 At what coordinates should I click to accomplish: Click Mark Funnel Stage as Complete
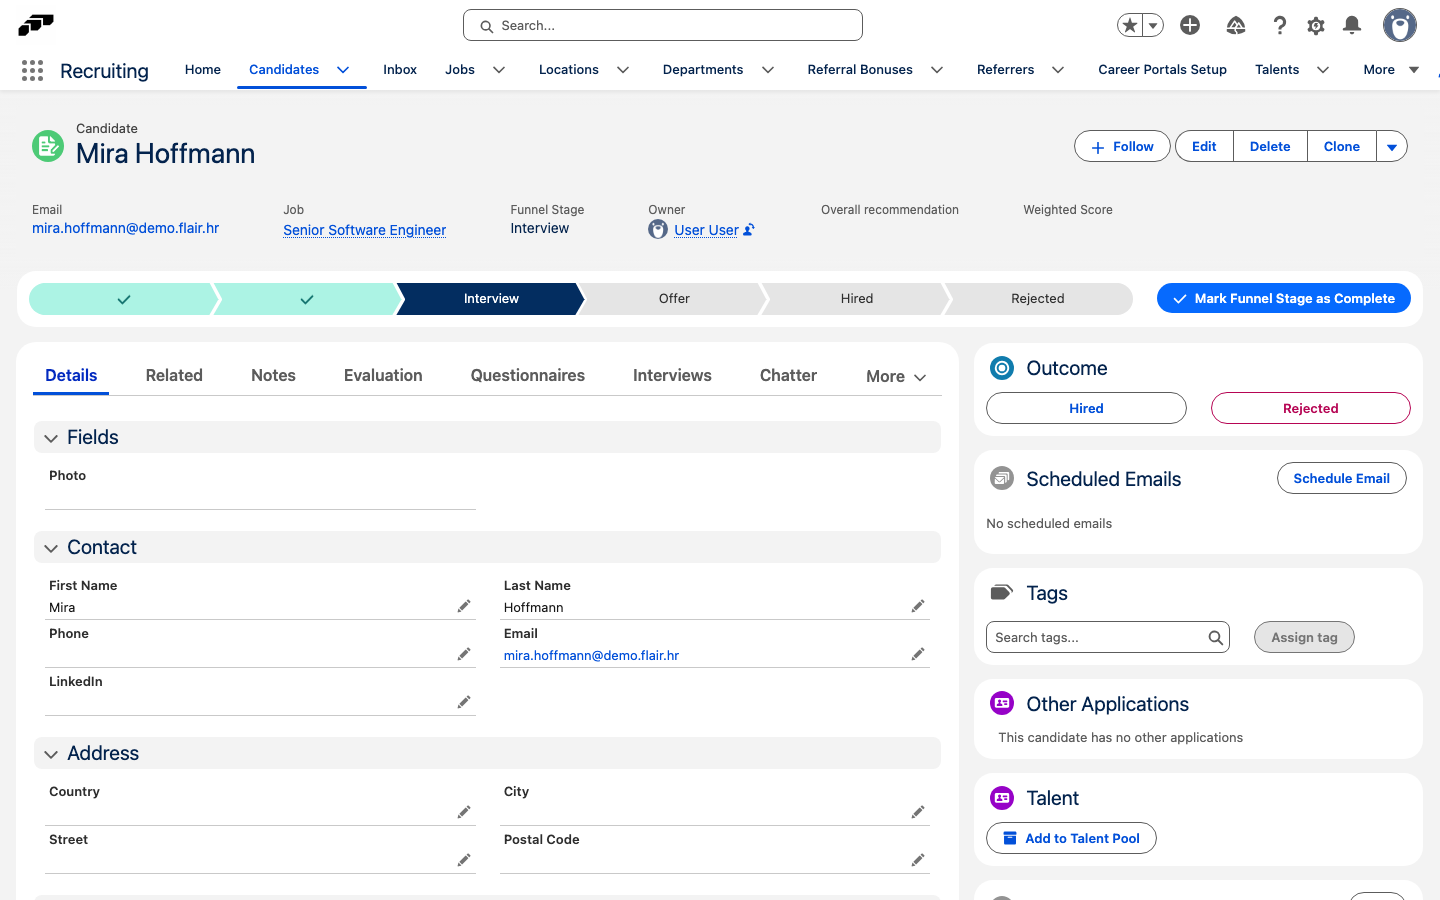tap(1284, 298)
